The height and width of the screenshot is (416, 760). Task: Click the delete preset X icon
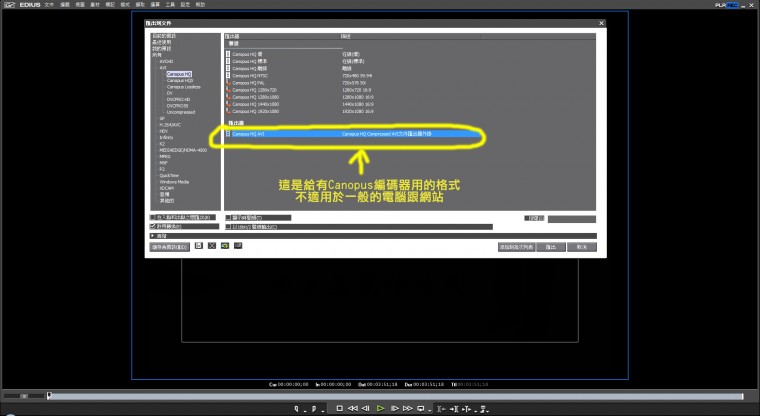point(212,246)
